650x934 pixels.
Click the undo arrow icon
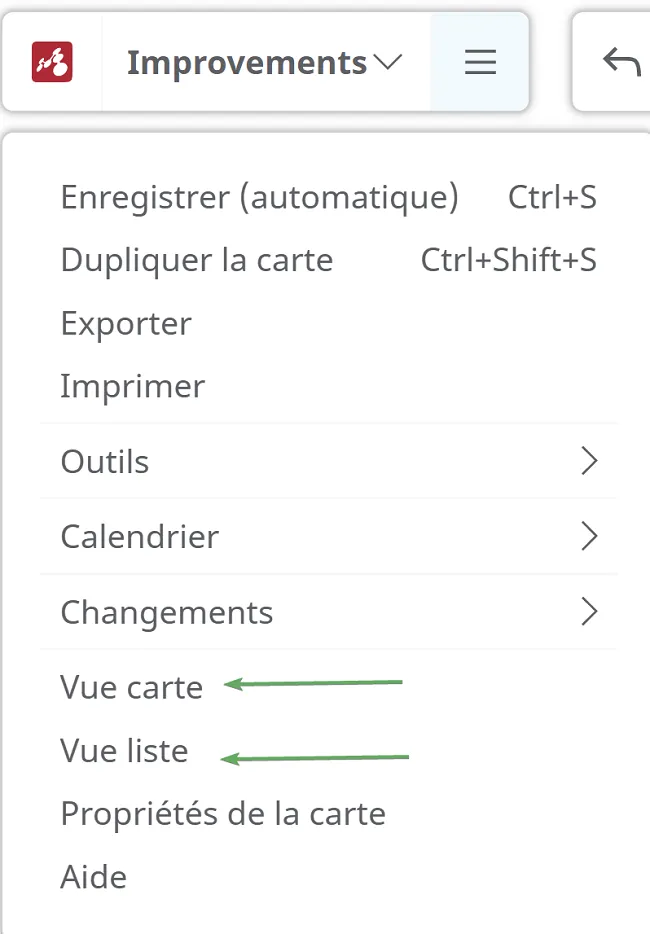[621, 62]
